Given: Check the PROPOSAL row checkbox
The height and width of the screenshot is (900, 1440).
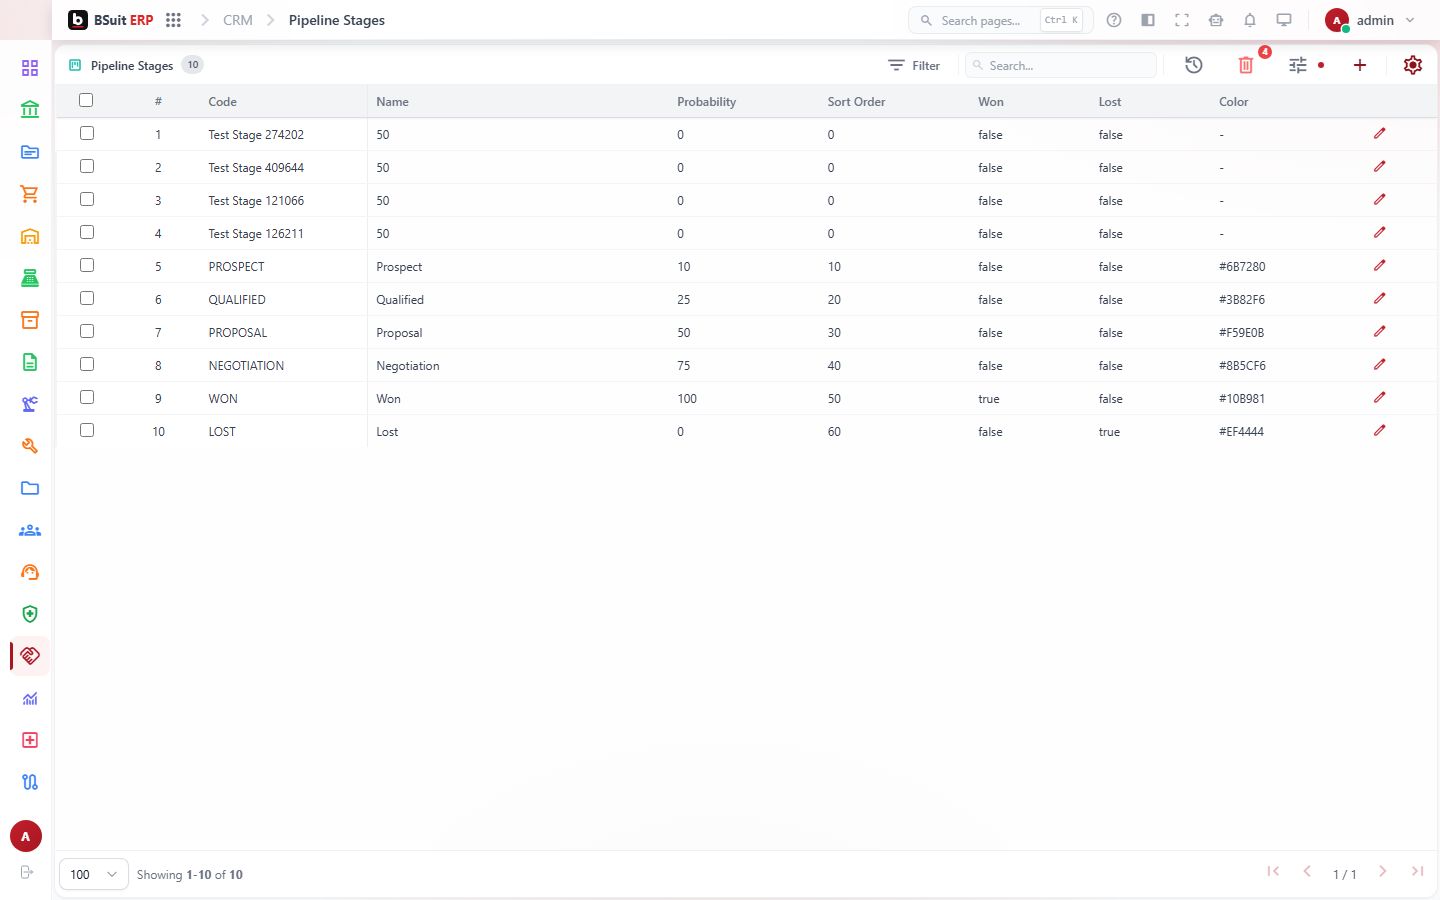Looking at the screenshot, I should click(87, 331).
